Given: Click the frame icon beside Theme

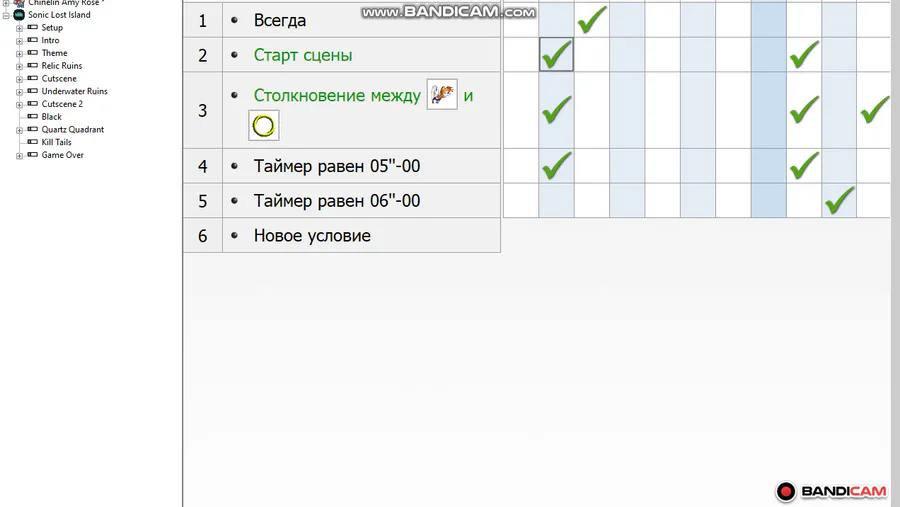Looking at the screenshot, I should pyautogui.click(x=33, y=53).
